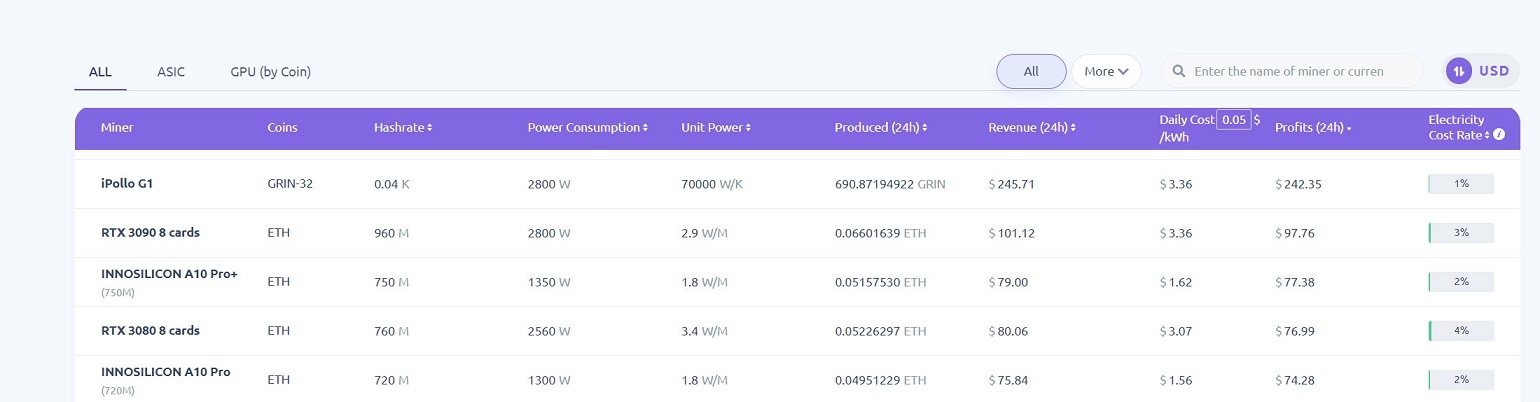The width and height of the screenshot is (1540, 402).
Task: Click the Miner column header
Action: (117, 128)
